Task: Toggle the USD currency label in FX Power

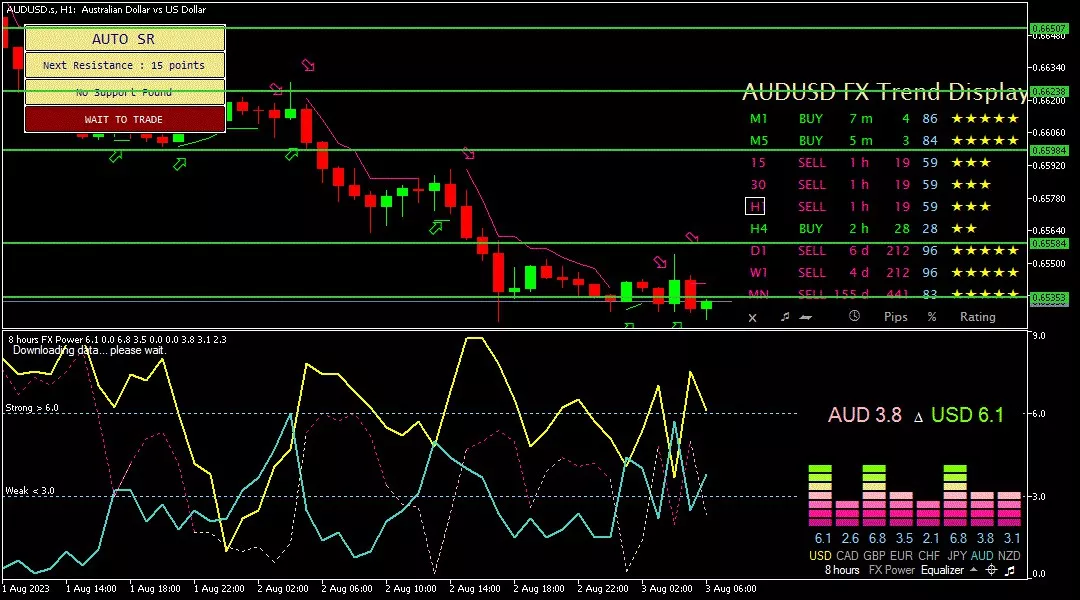Action: 819,555
